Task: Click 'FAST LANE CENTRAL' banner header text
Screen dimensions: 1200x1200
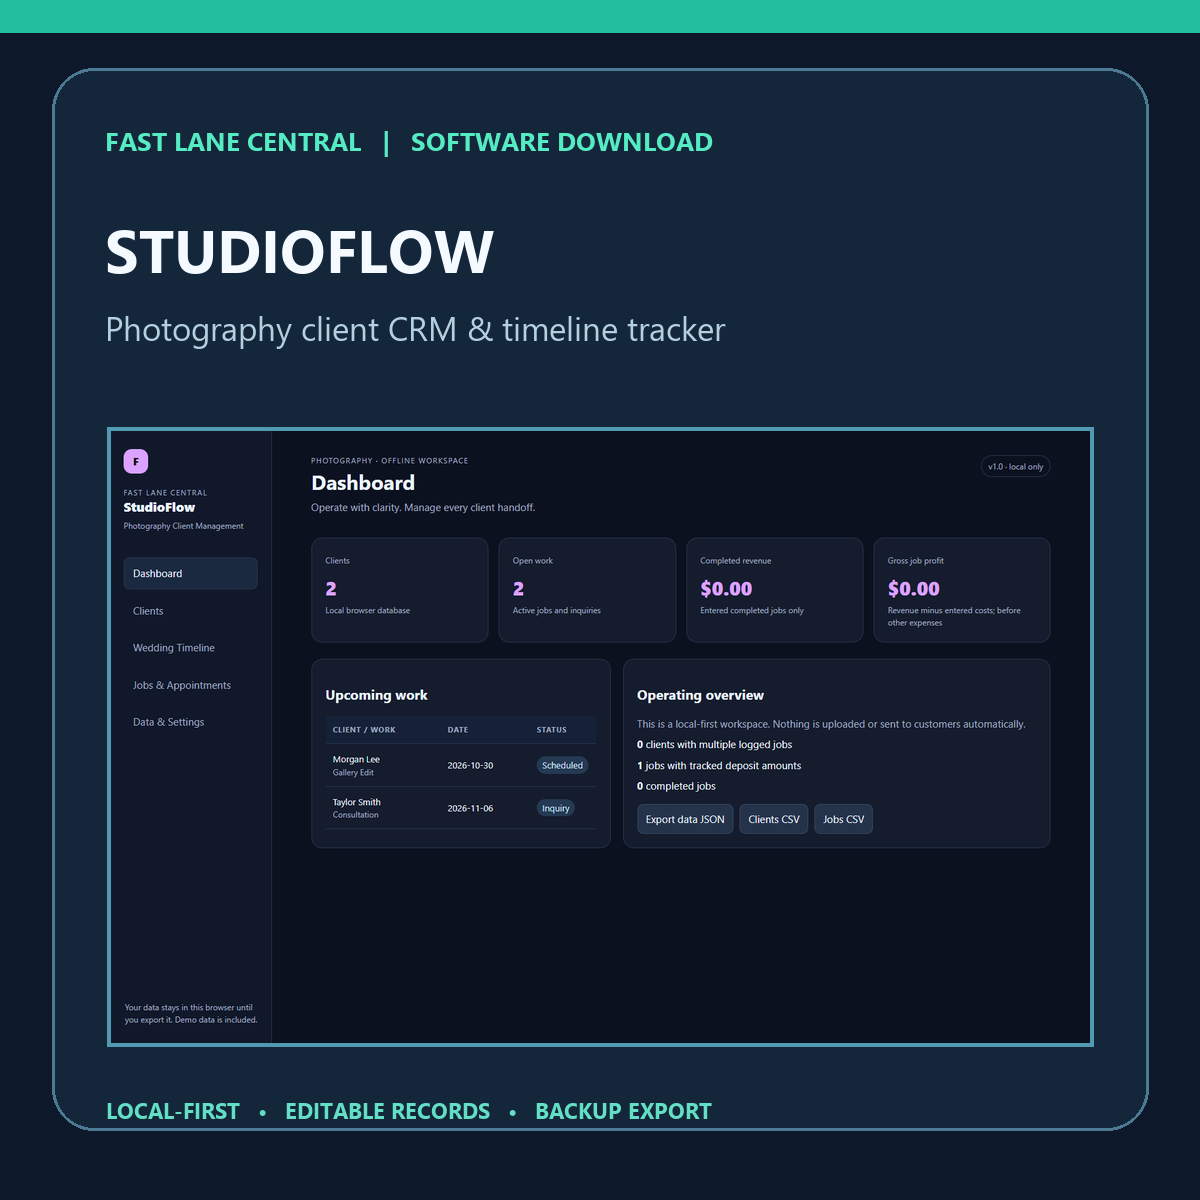Action: pos(234,142)
